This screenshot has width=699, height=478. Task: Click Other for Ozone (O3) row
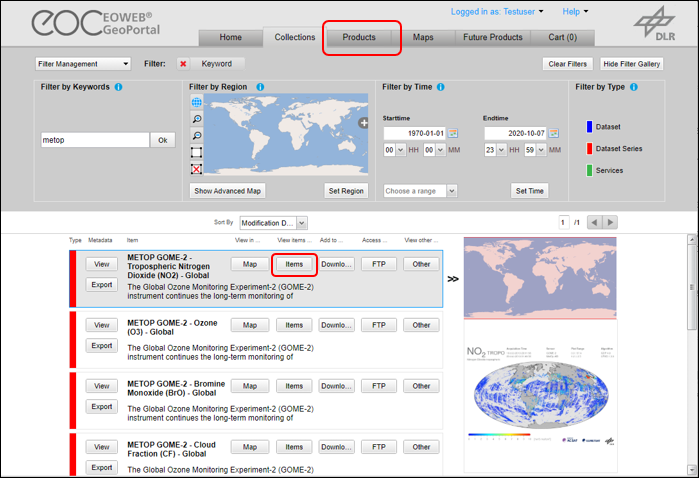(421, 325)
